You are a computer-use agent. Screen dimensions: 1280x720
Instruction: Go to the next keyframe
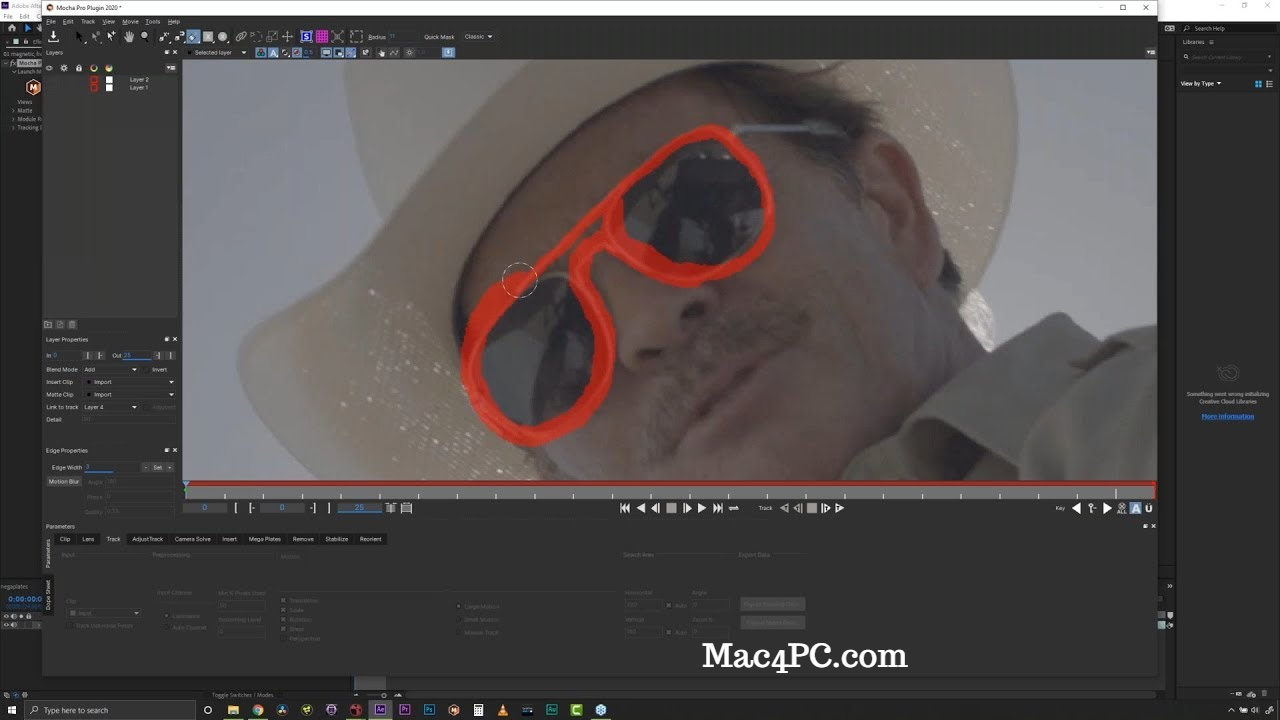[x=1107, y=508]
